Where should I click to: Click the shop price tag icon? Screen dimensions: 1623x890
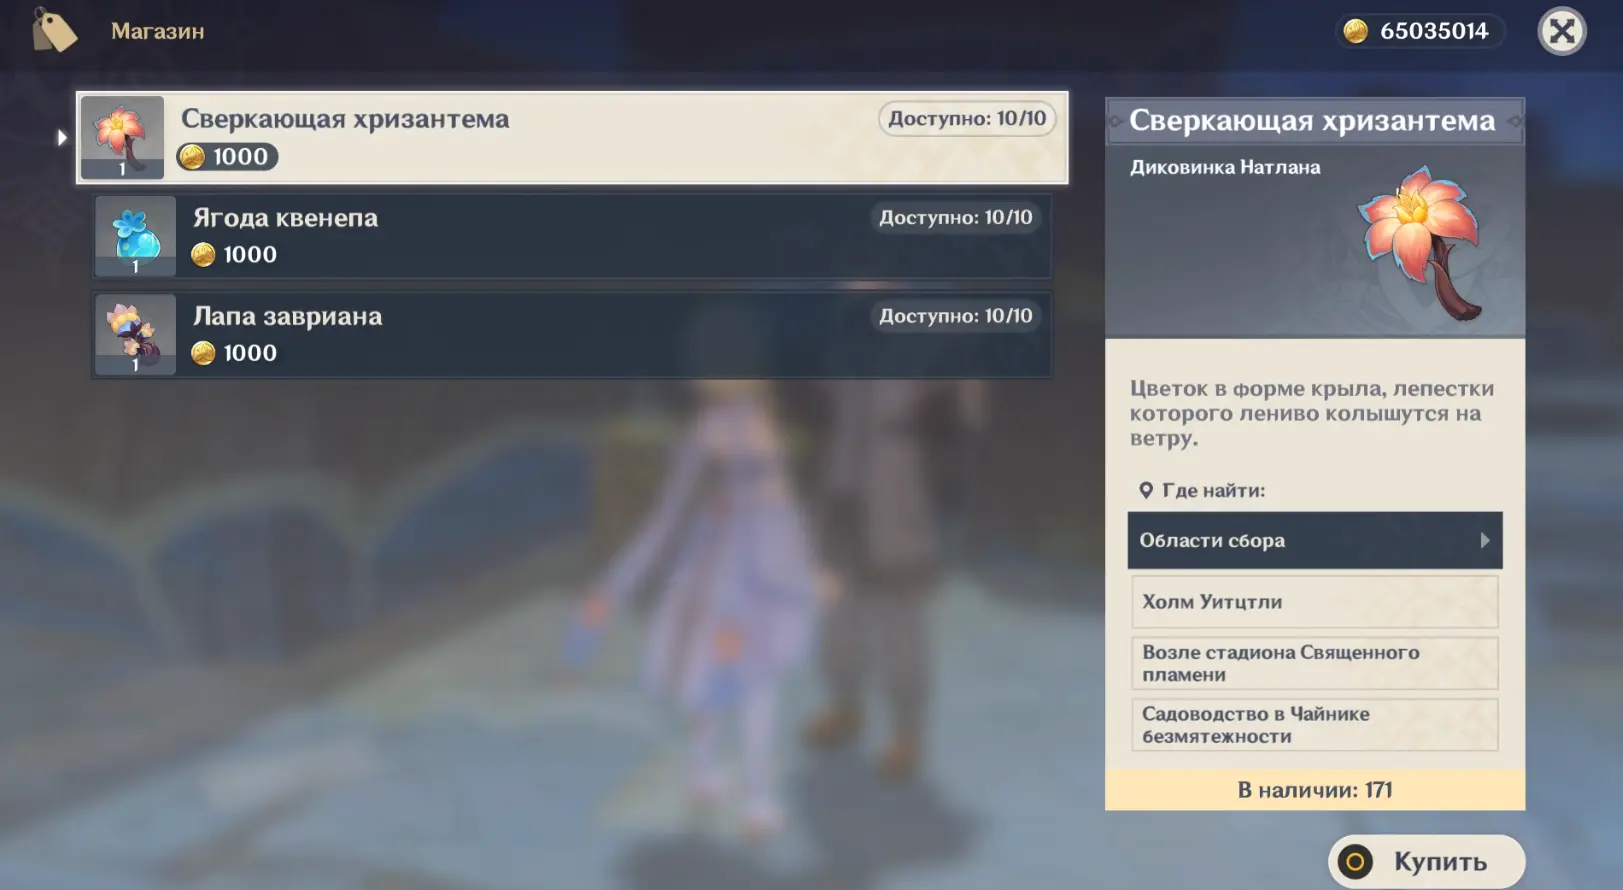pos(54,31)
